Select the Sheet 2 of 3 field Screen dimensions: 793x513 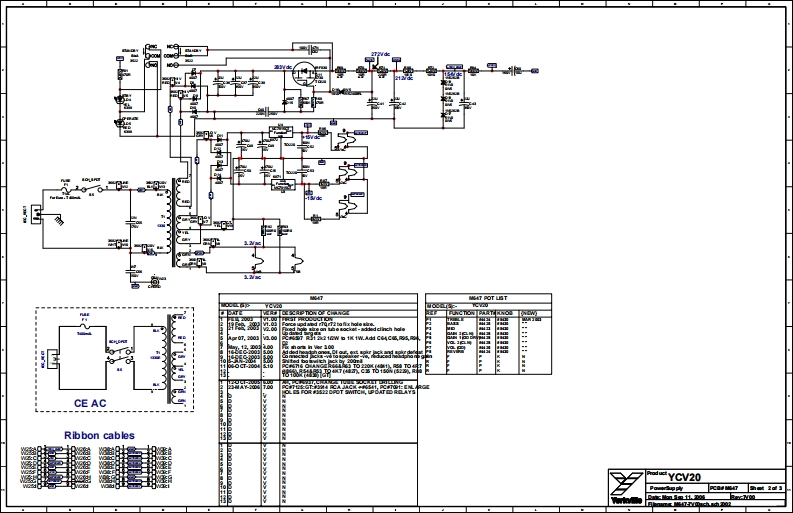click(x=772, y=487)
